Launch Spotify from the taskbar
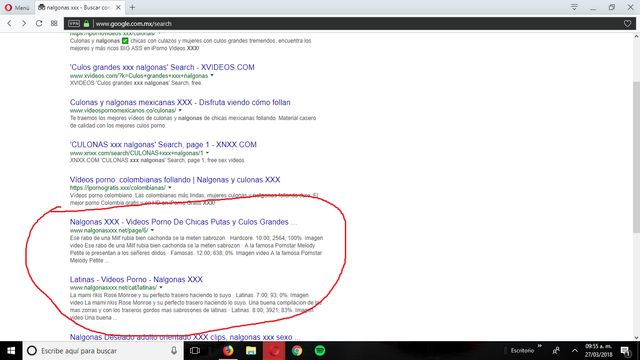This screenshot has height=360, width=640. (320, 351)
